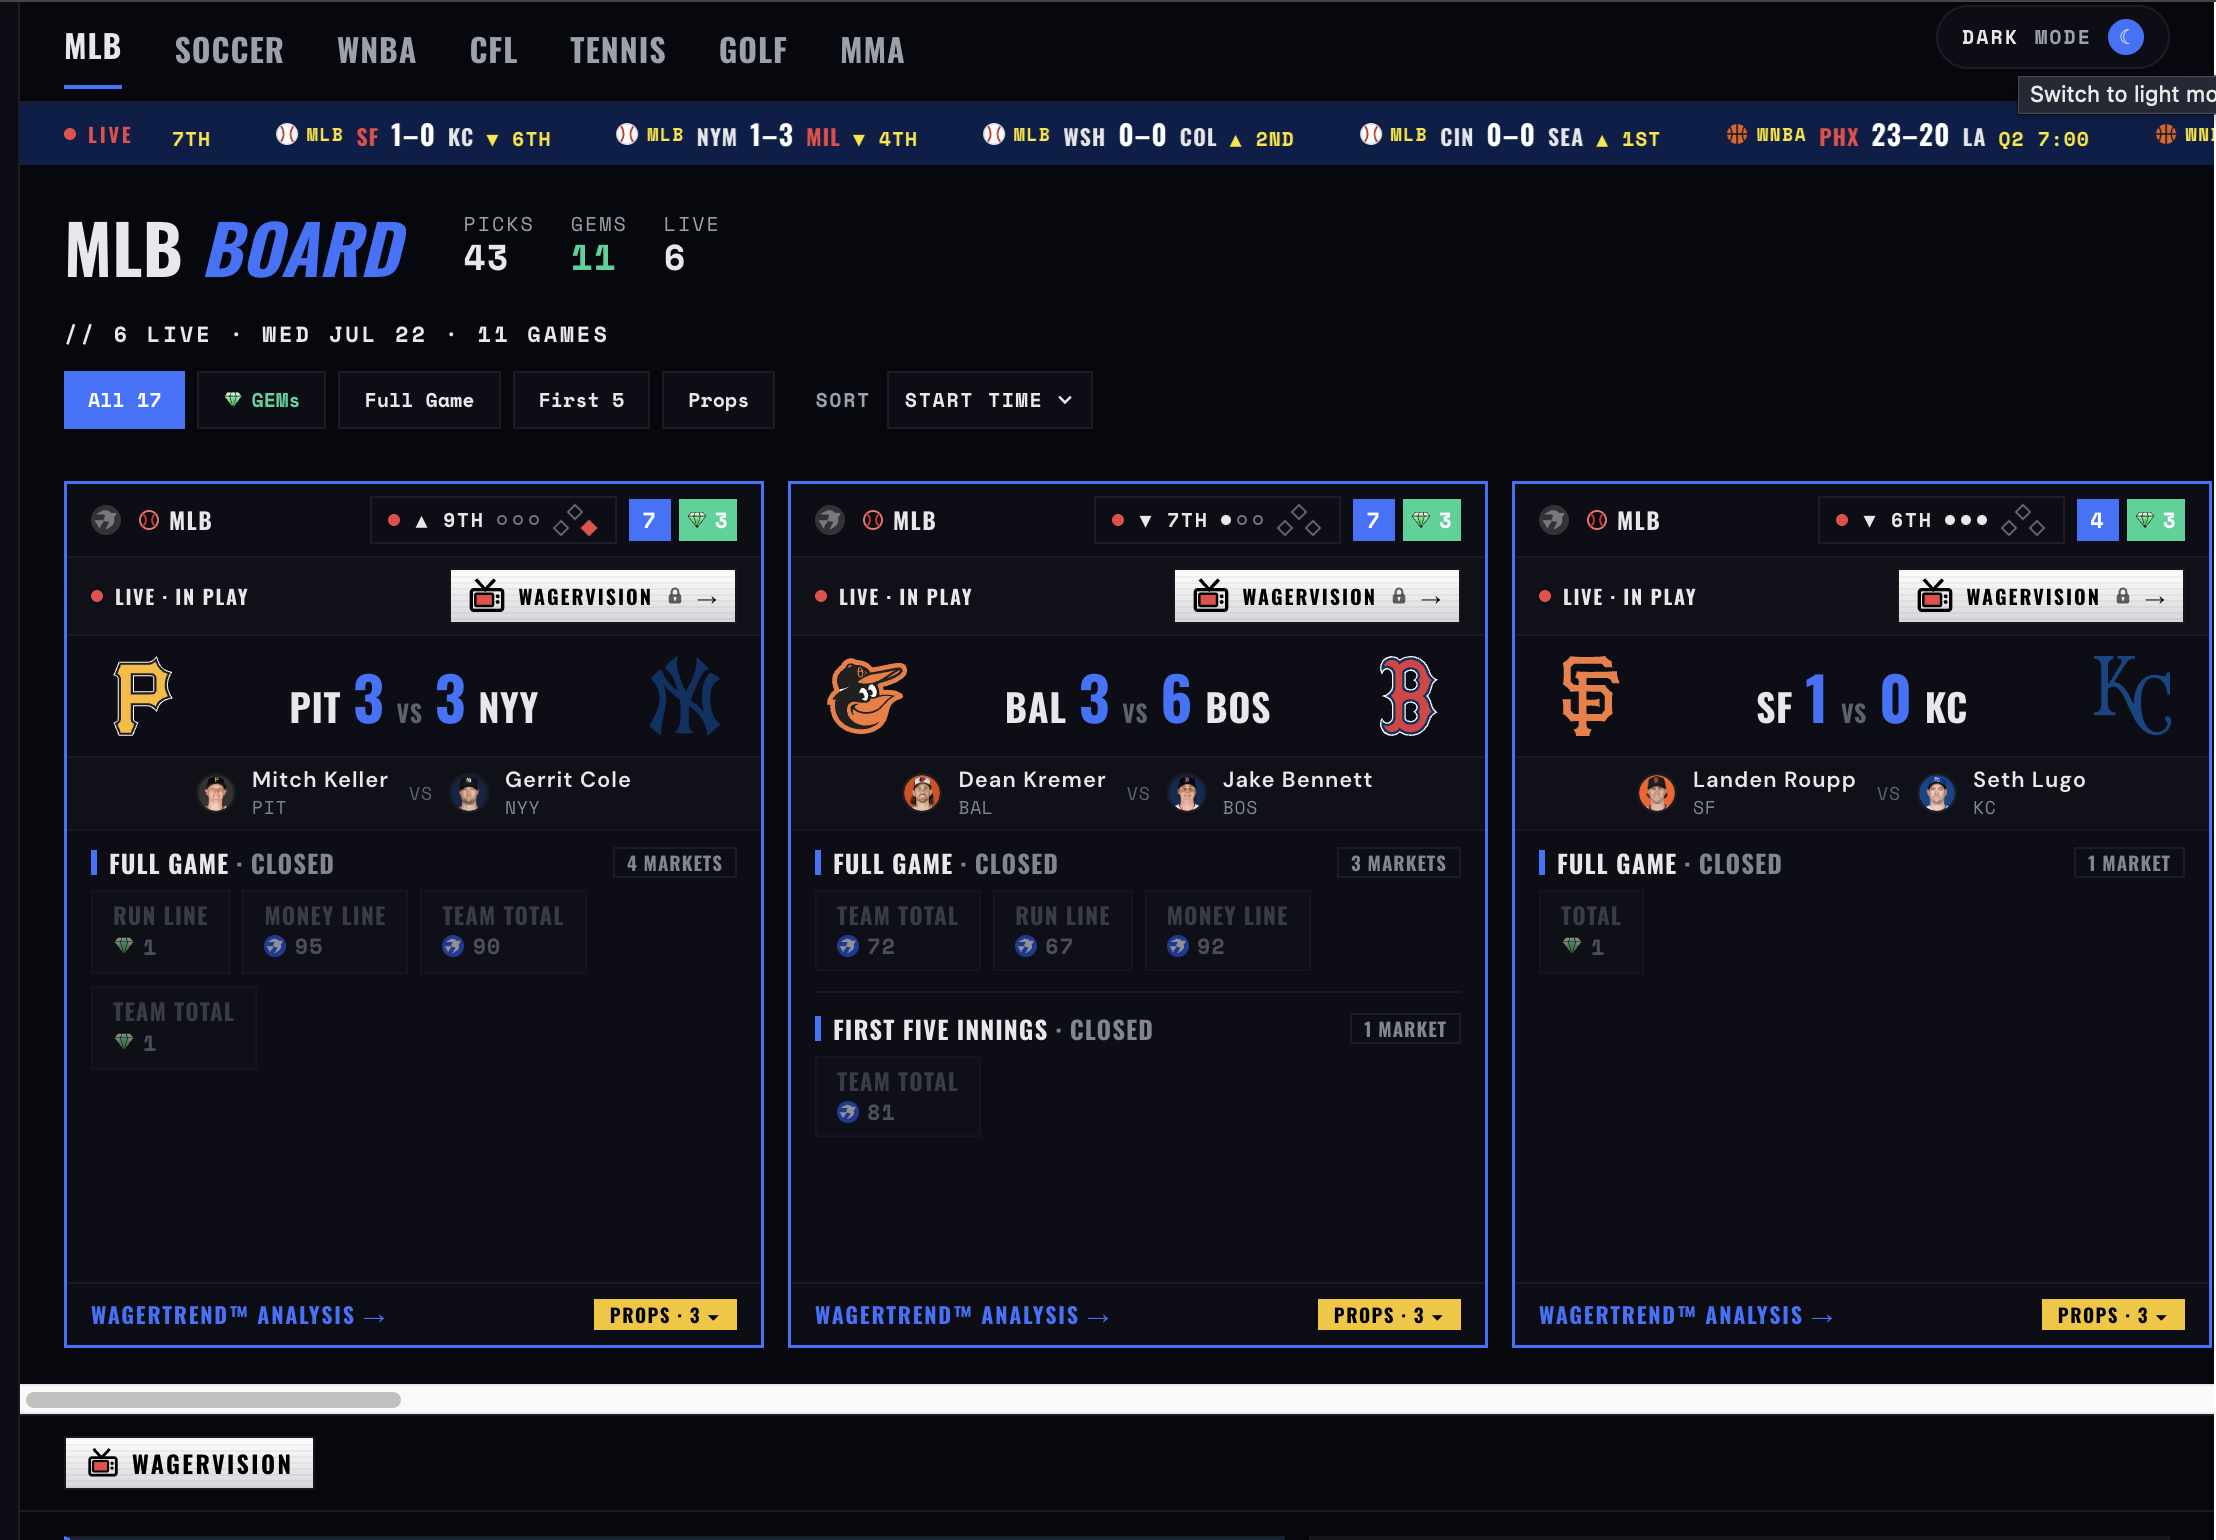Switch to the Soccer tab
This screenshot has height=1540, width=2216.
(229, 50)
